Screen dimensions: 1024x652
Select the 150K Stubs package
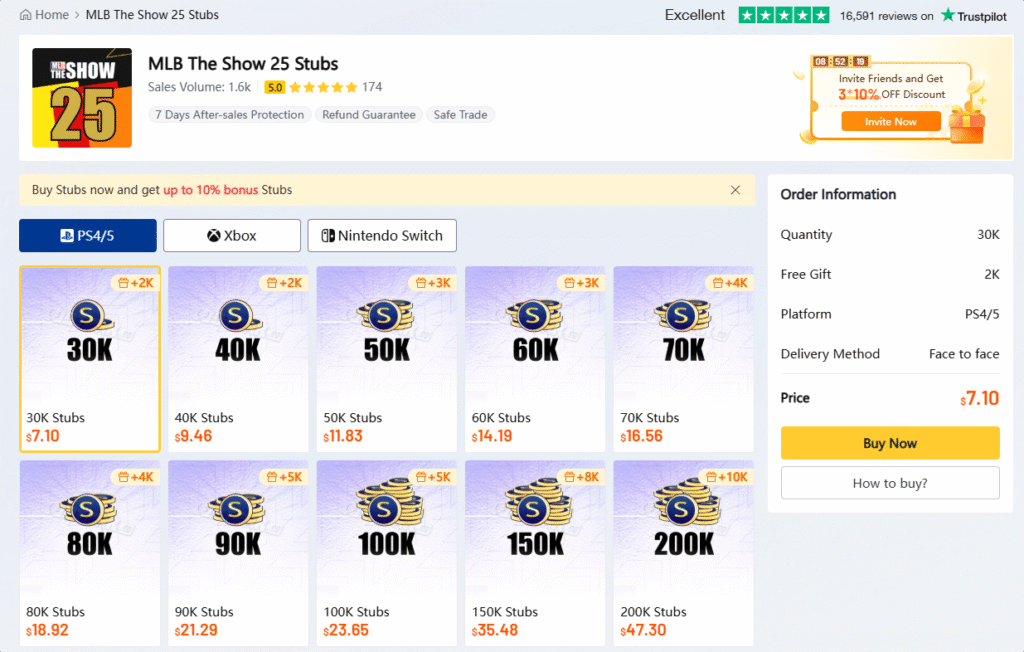[535, 553]
